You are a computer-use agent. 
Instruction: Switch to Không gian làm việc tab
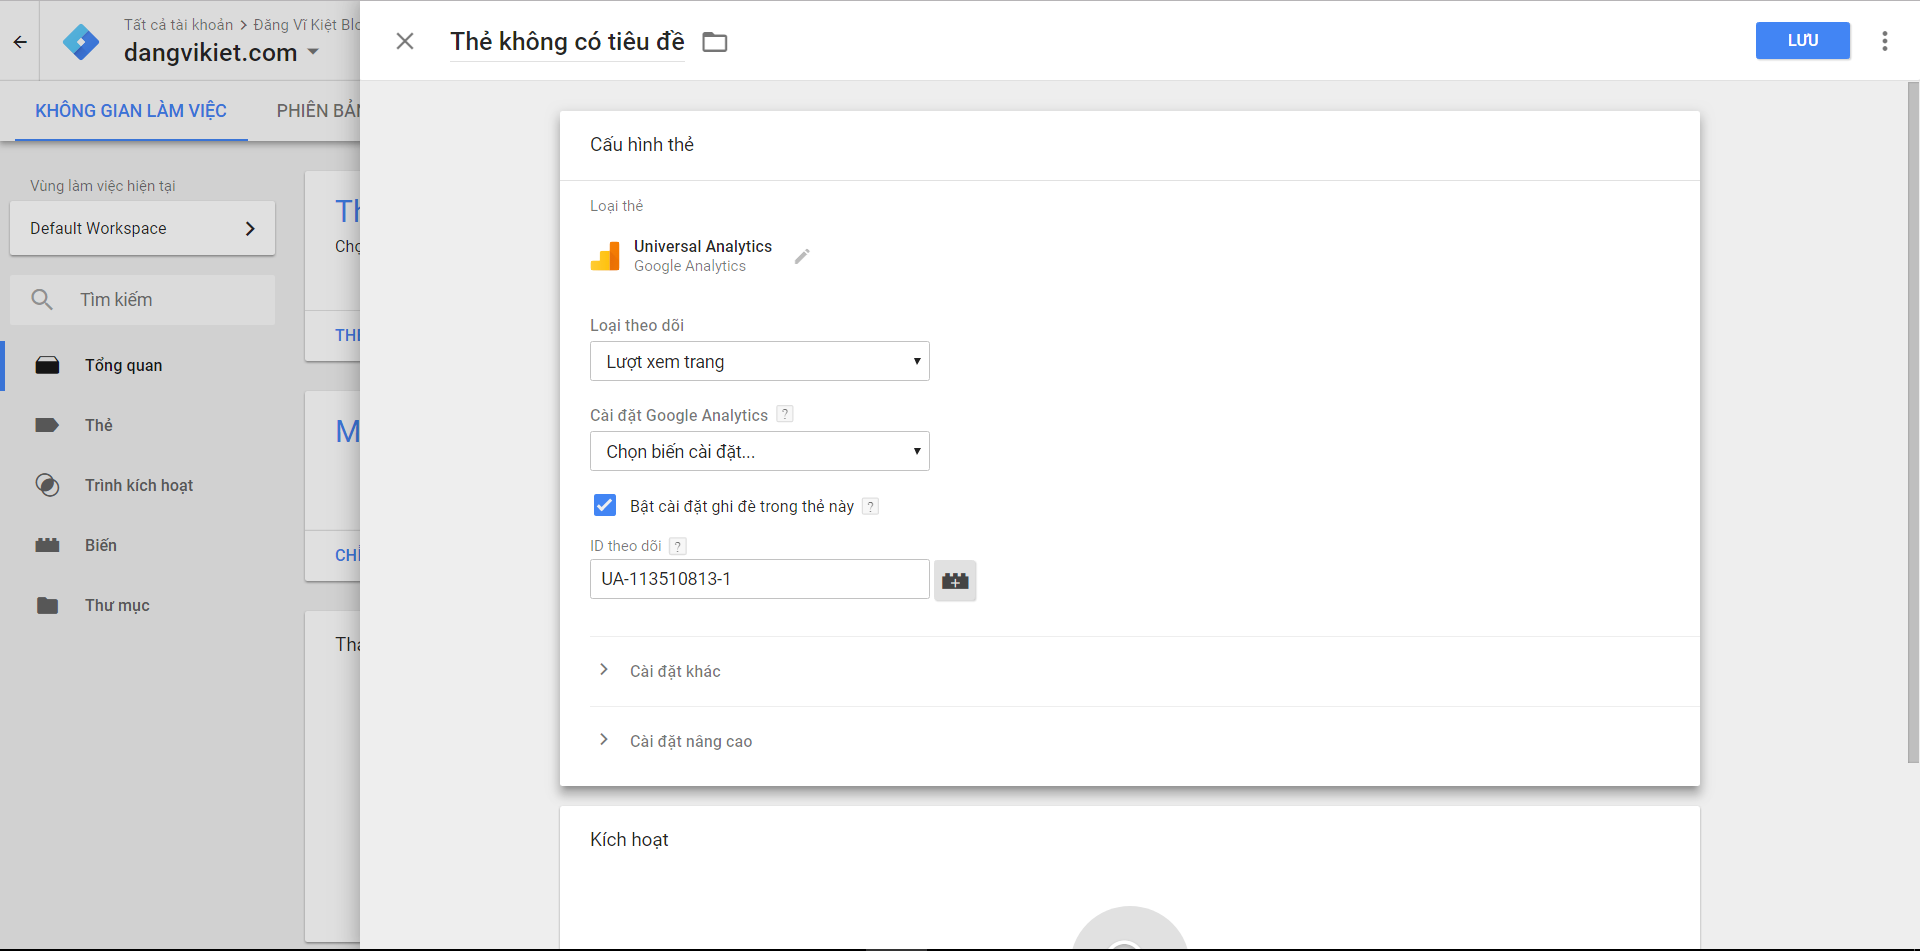click(x=131, y=111)
